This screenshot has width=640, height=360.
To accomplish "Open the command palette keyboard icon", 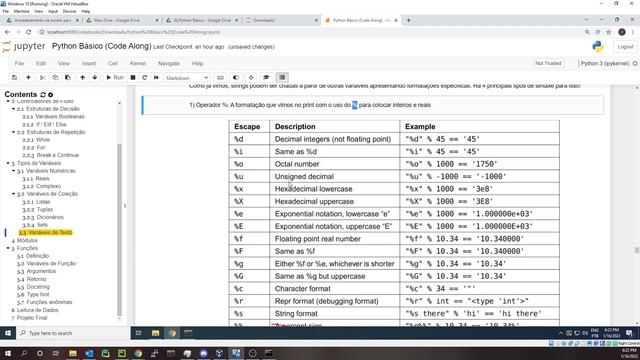I will tap(220, 78).
